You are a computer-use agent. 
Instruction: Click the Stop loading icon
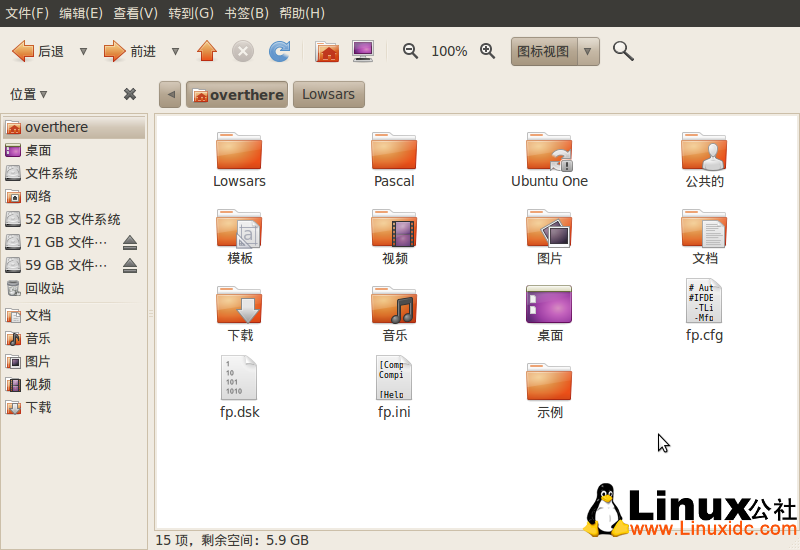click(243, 52)
